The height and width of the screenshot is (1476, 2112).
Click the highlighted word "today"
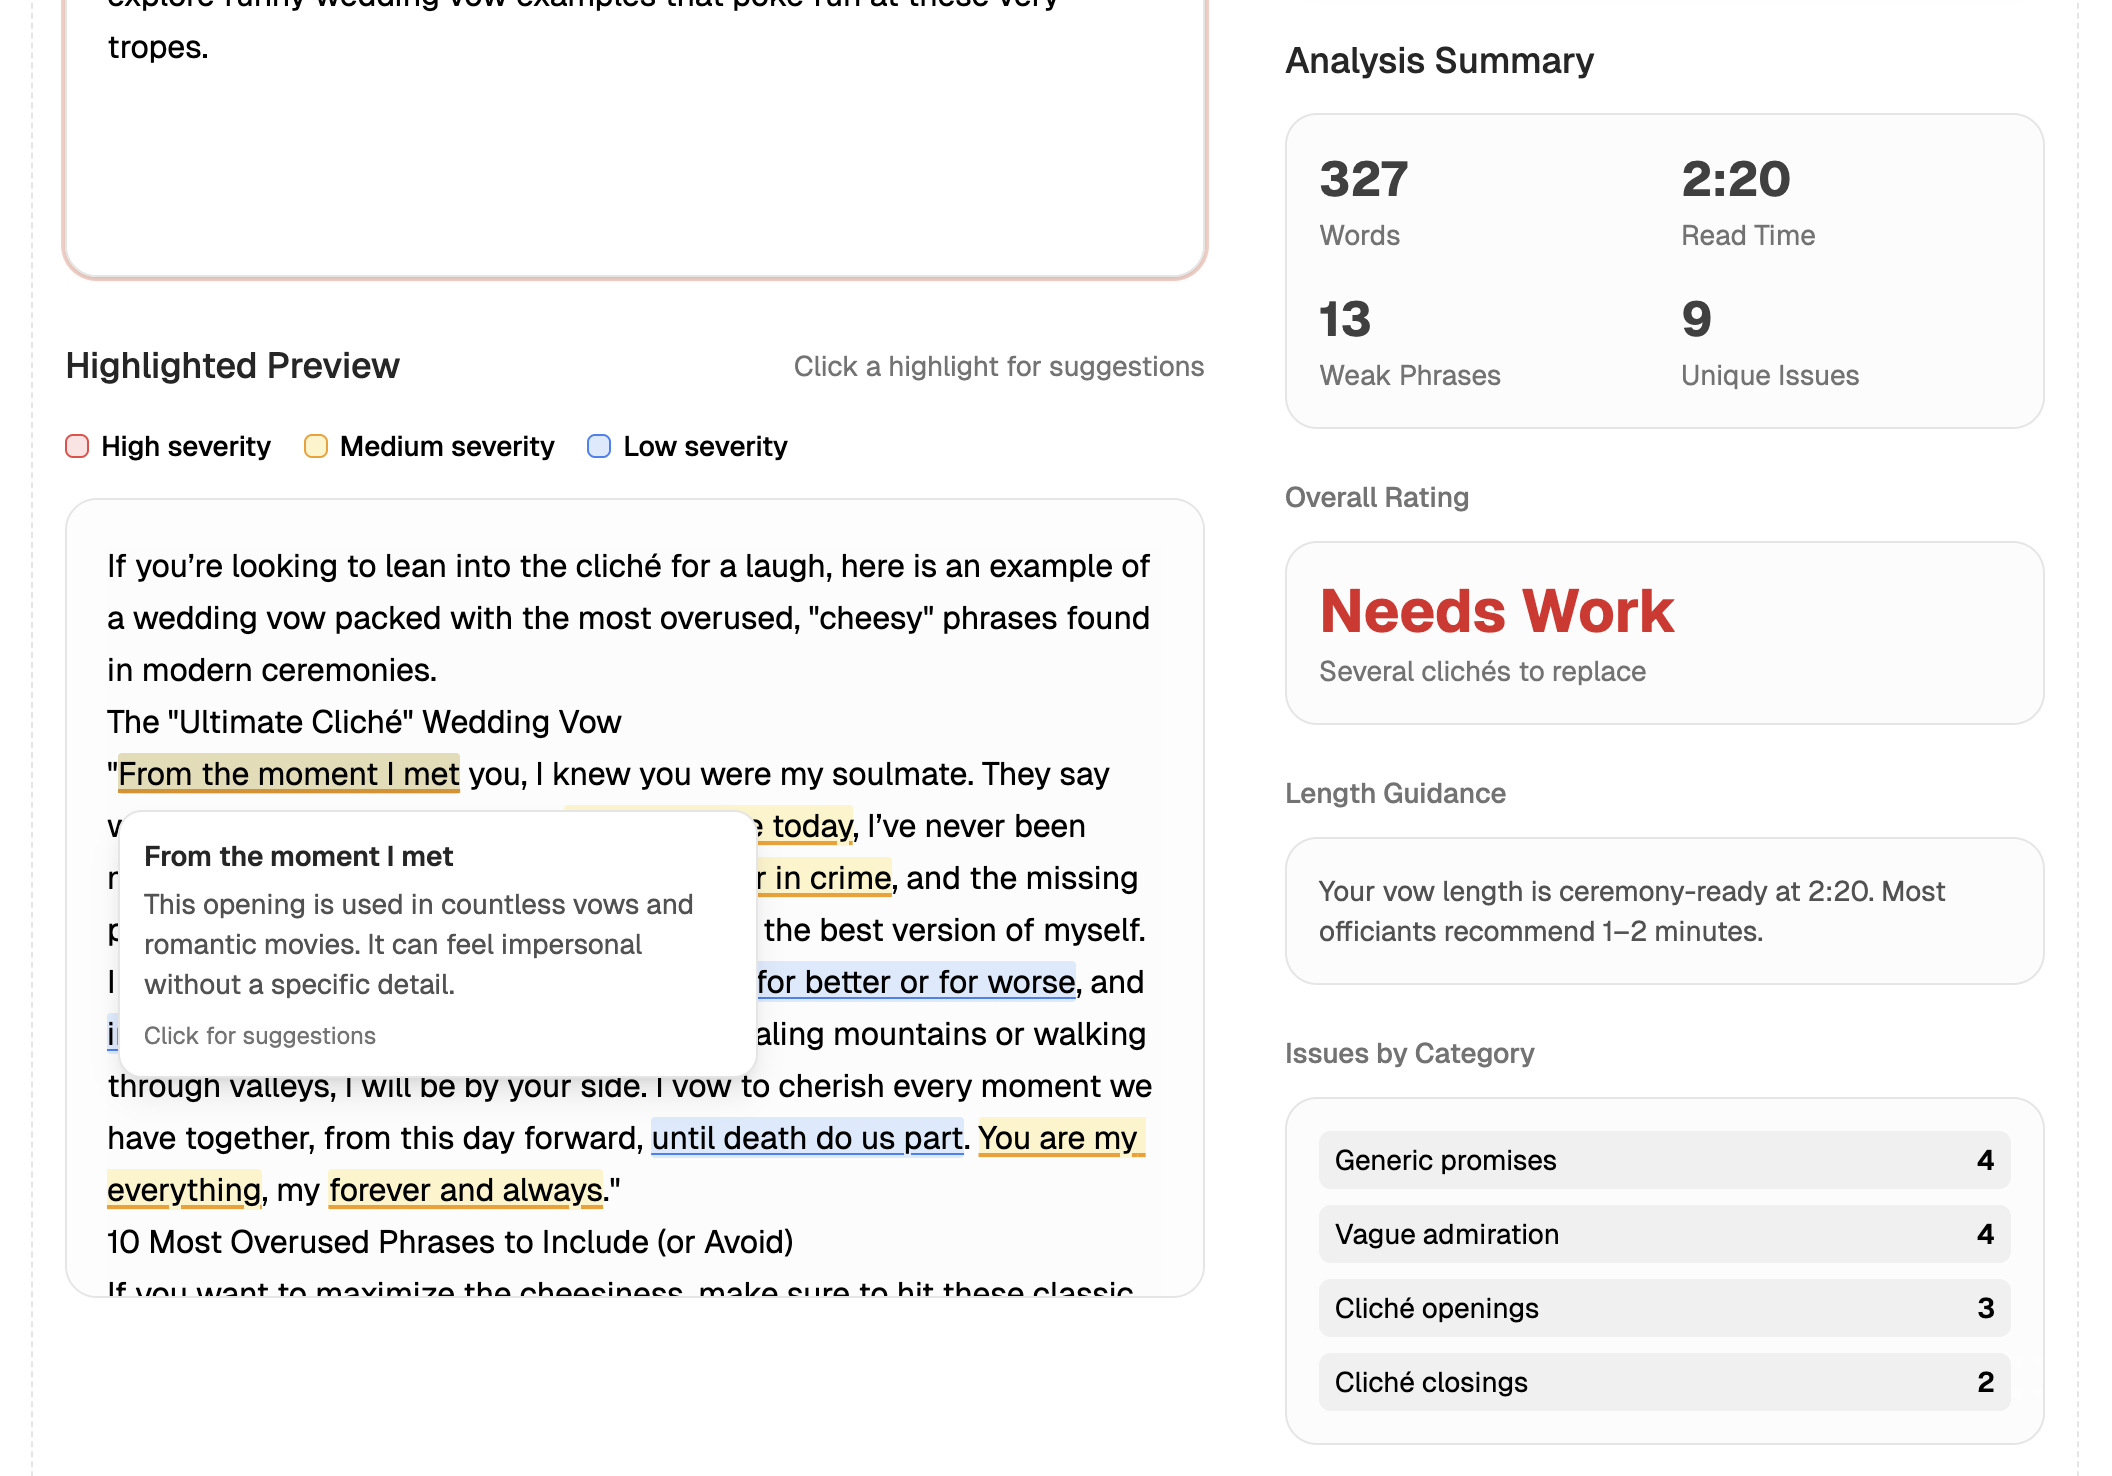click(812, 826)
